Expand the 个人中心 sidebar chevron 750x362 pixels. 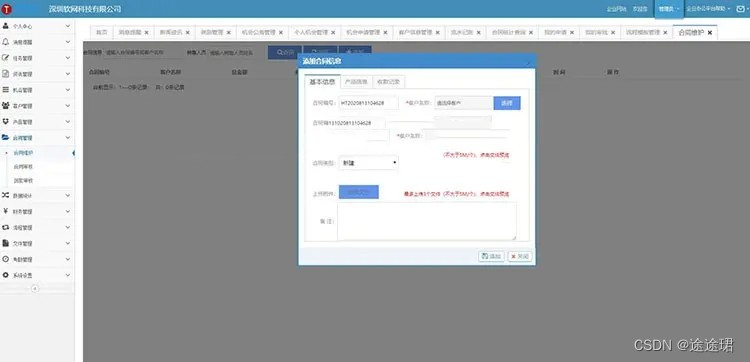click(x=68, y=26)
